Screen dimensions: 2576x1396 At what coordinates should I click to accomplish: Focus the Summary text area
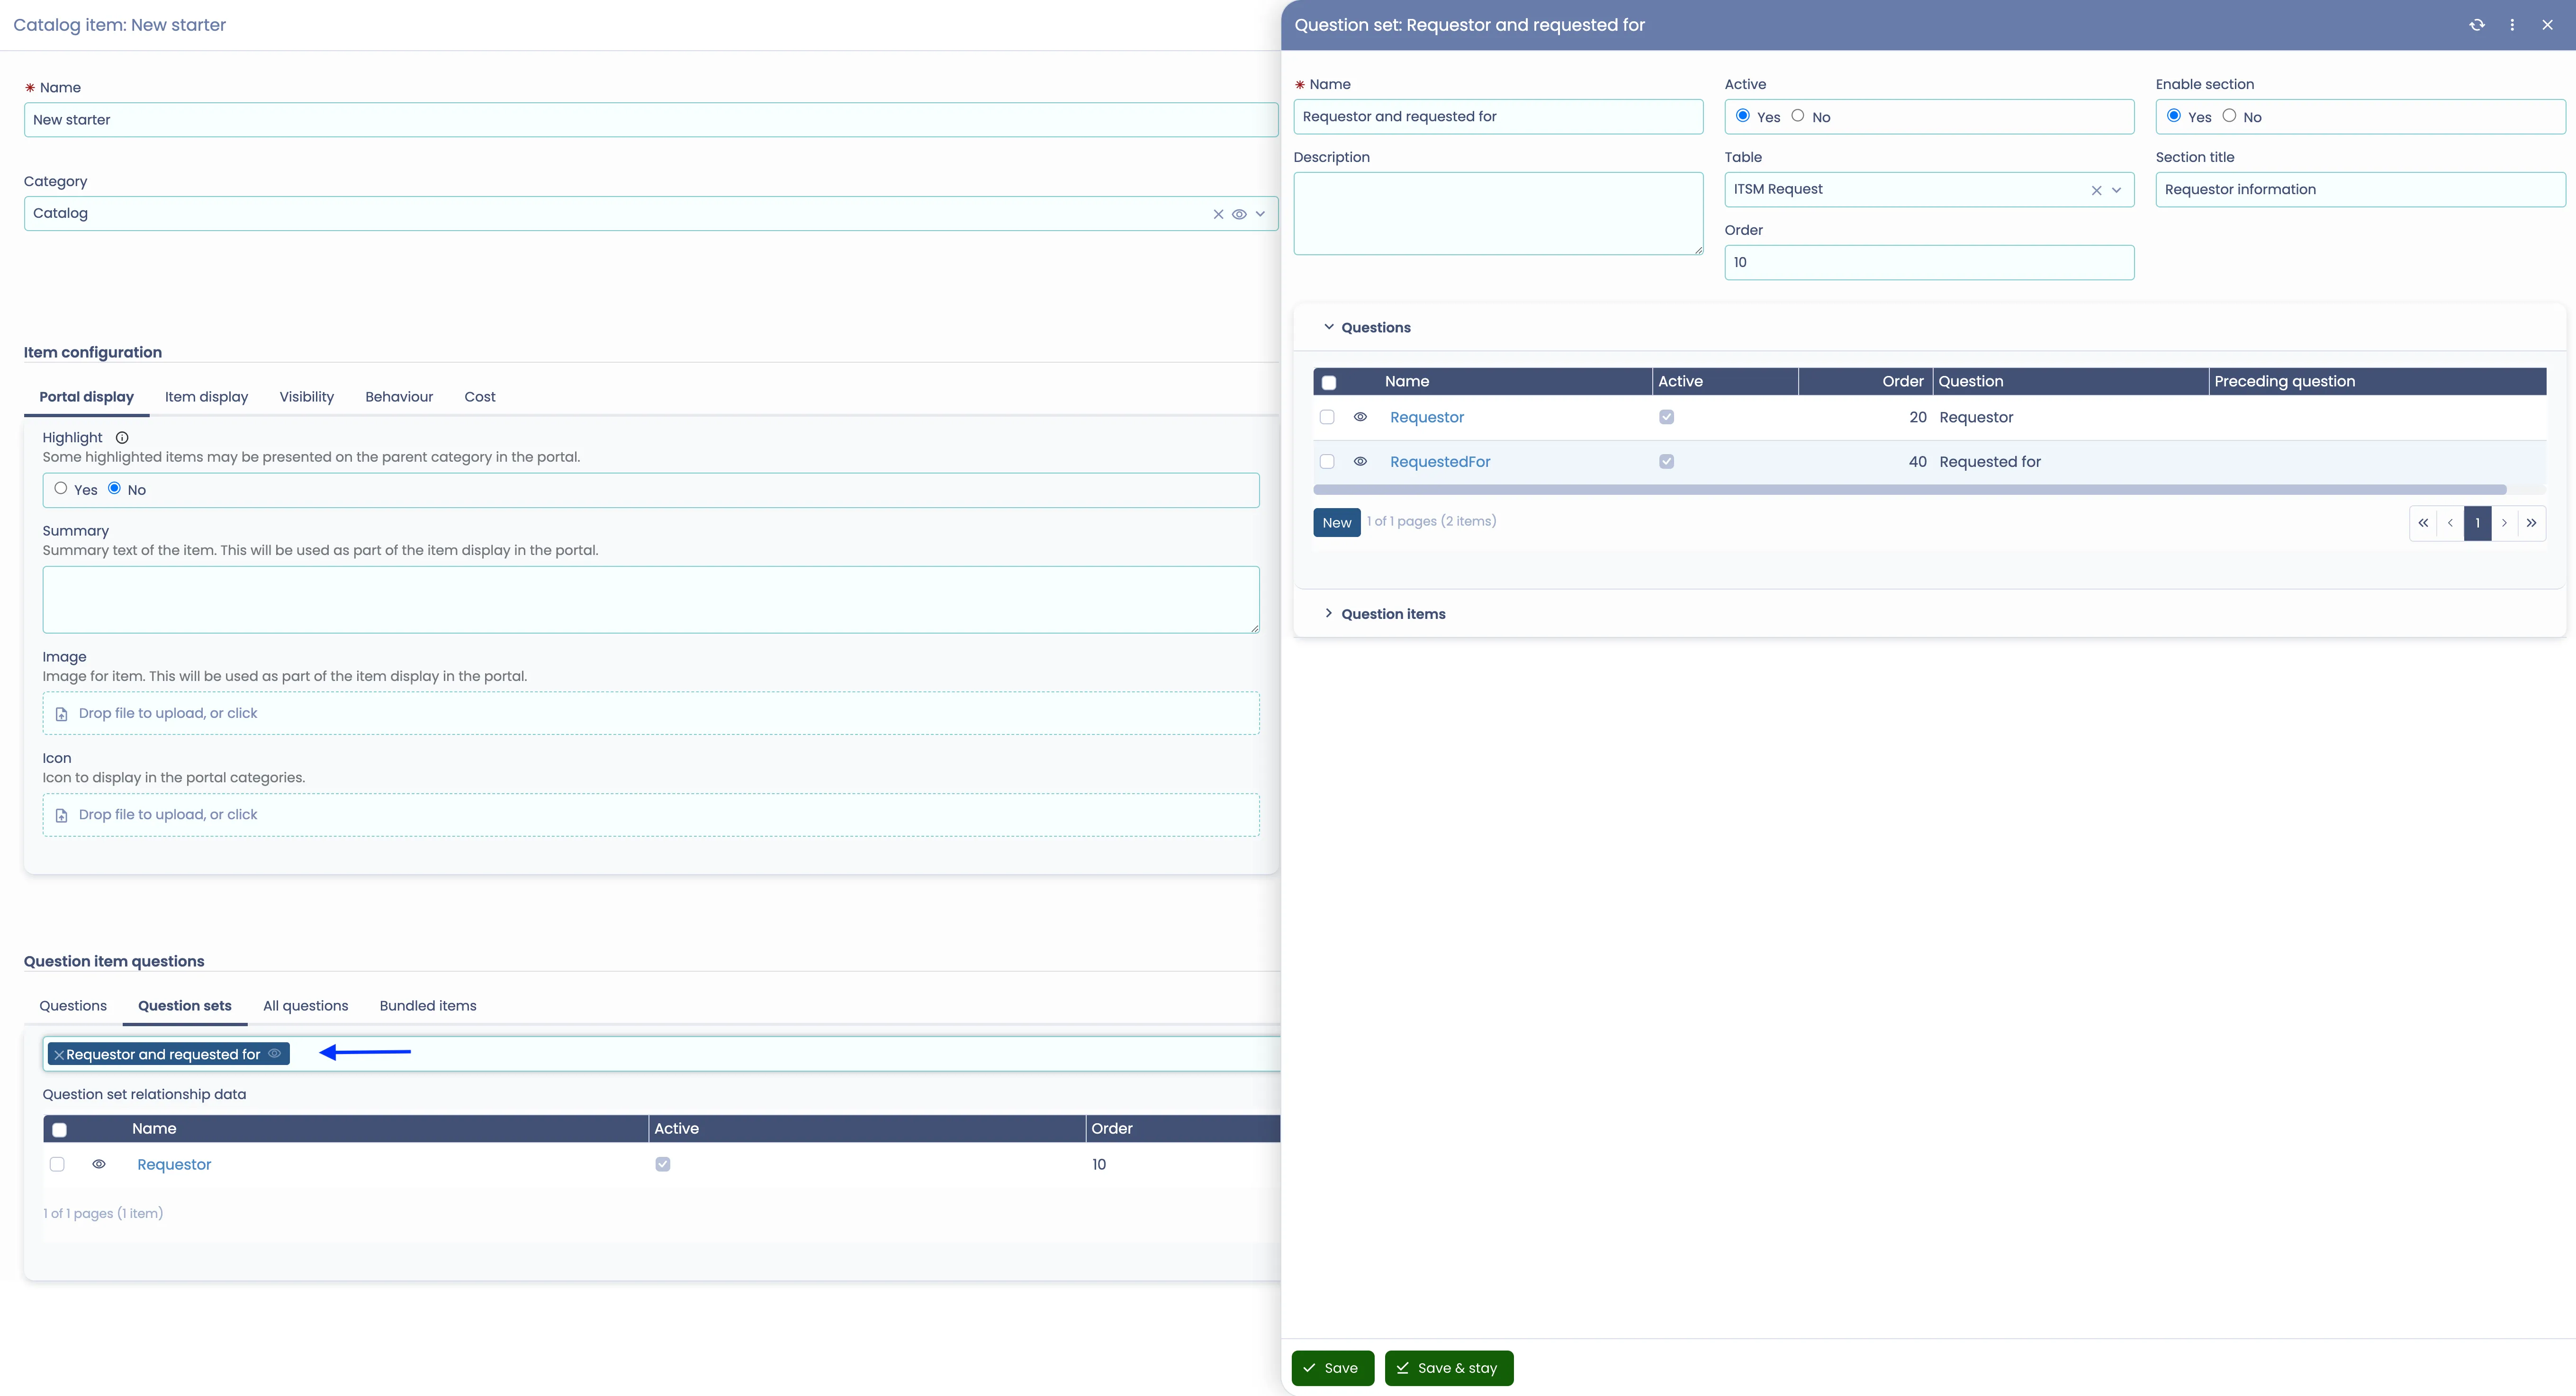(x=651, y=600)
